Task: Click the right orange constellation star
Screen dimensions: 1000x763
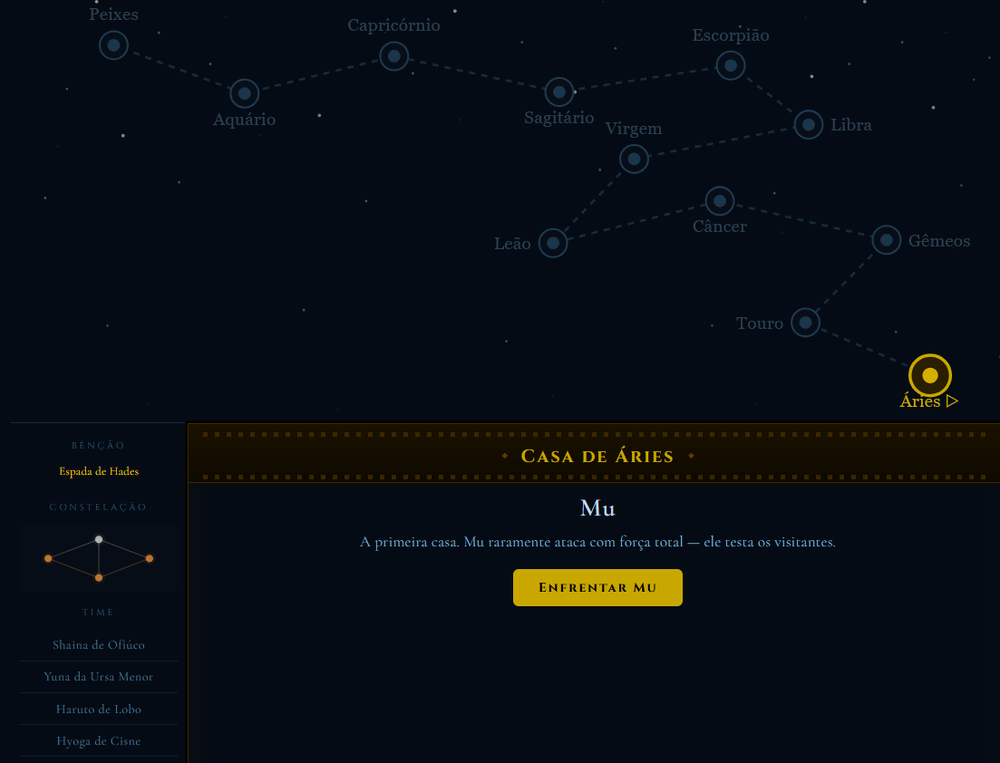Action: coord(149,558)
